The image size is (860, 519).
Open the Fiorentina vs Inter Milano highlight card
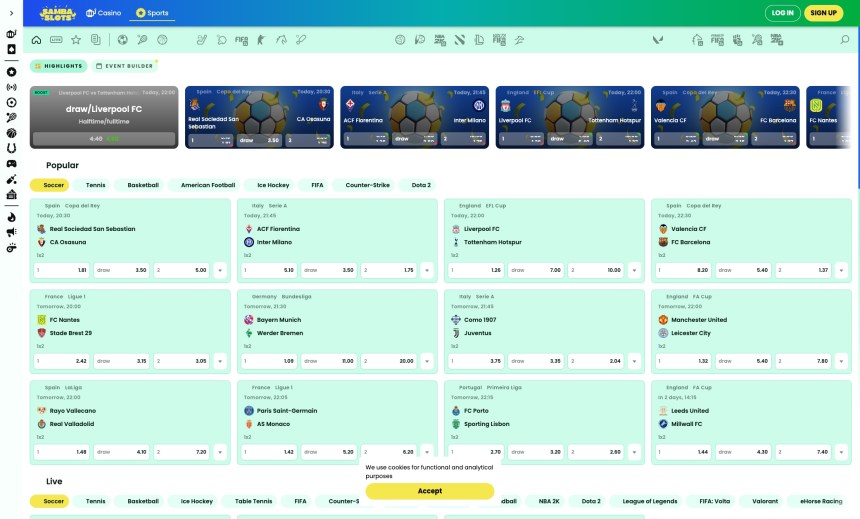pos(415,117)
